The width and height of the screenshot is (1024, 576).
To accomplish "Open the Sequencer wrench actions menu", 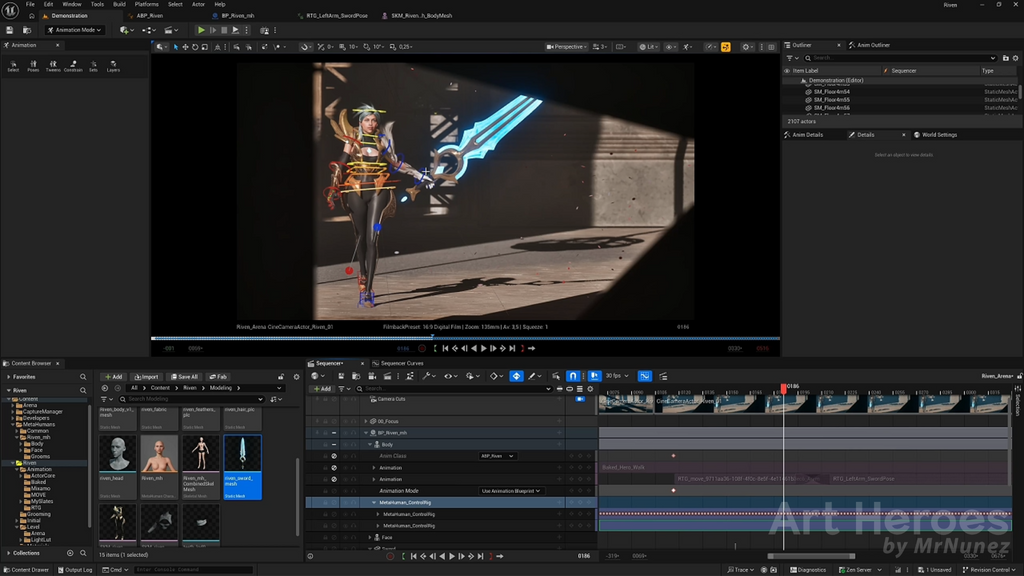I will tap(428, 376).
